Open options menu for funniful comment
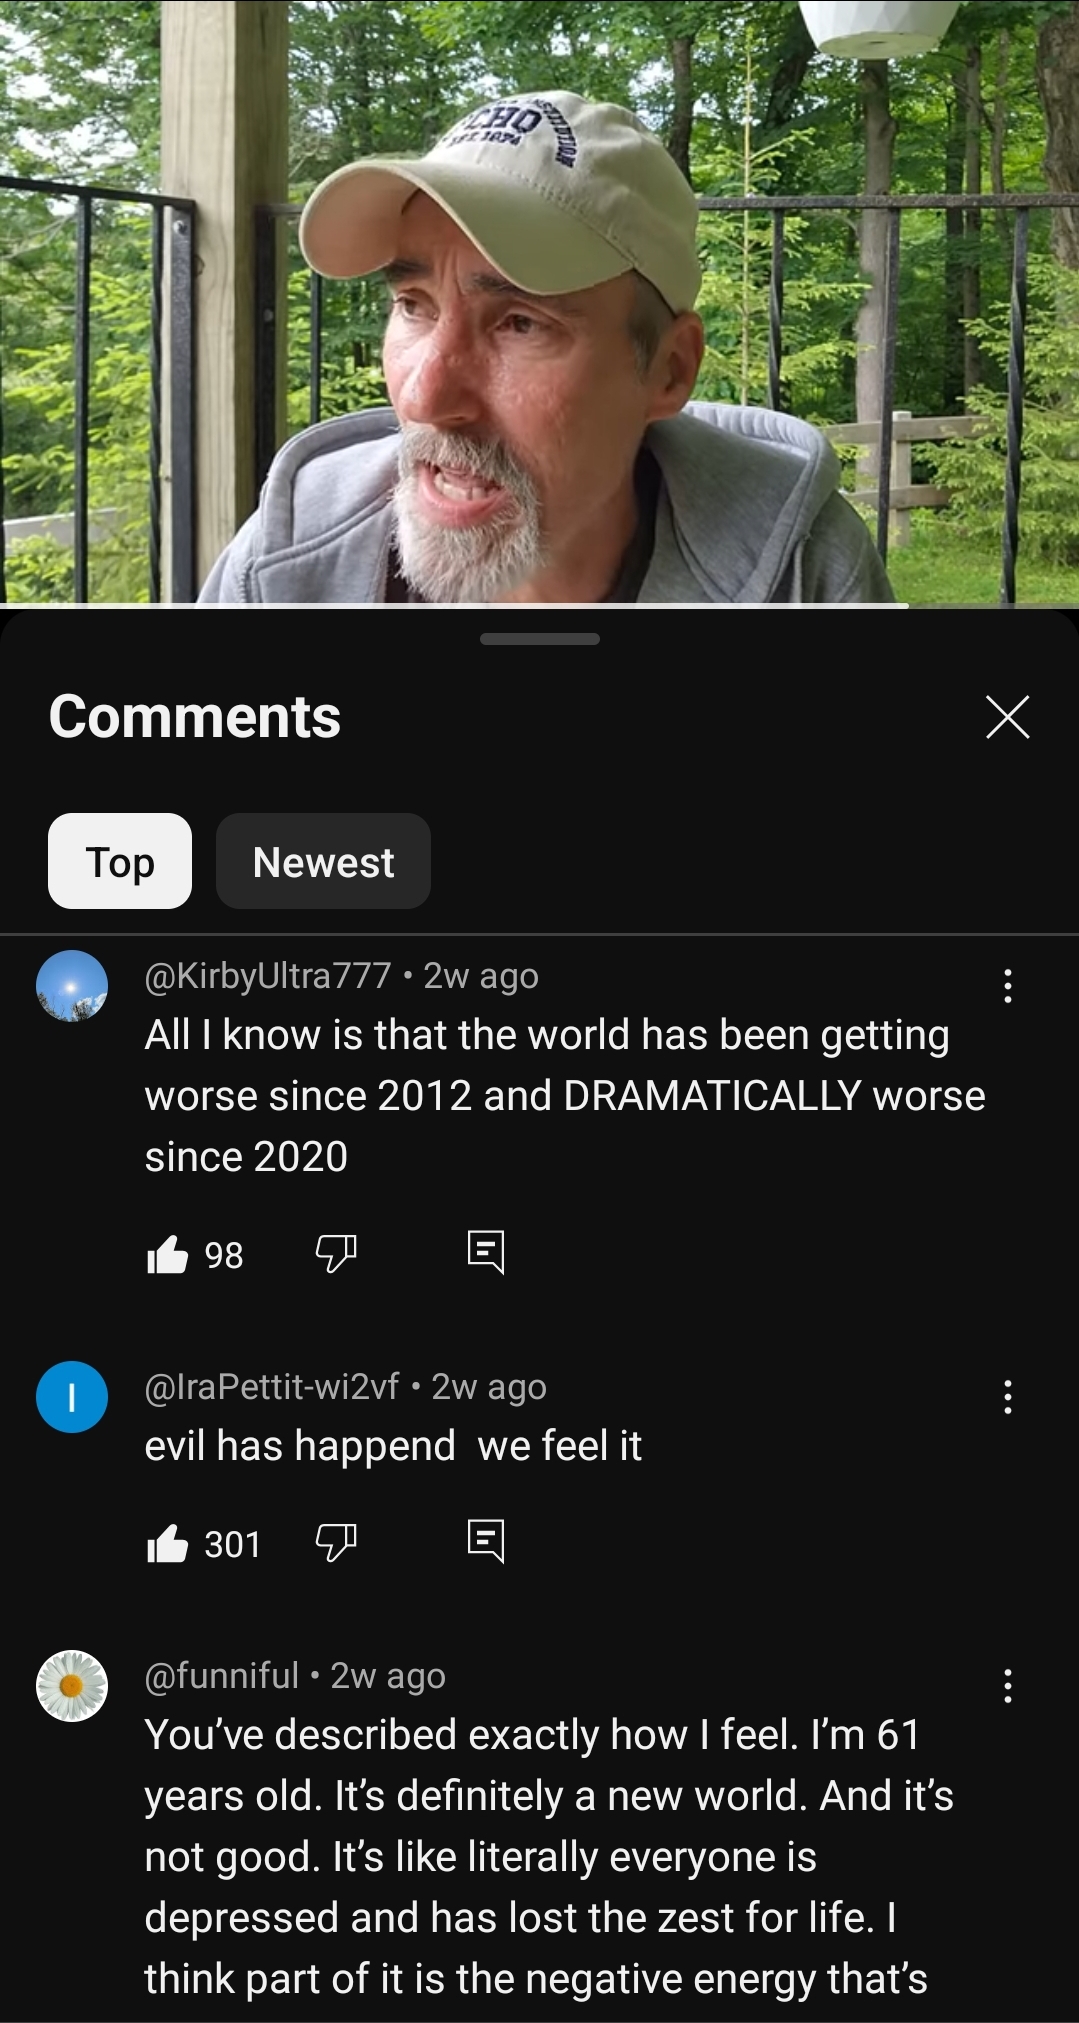The height and width of the screenshot is (2023, 1079). pos(1008,1686)
